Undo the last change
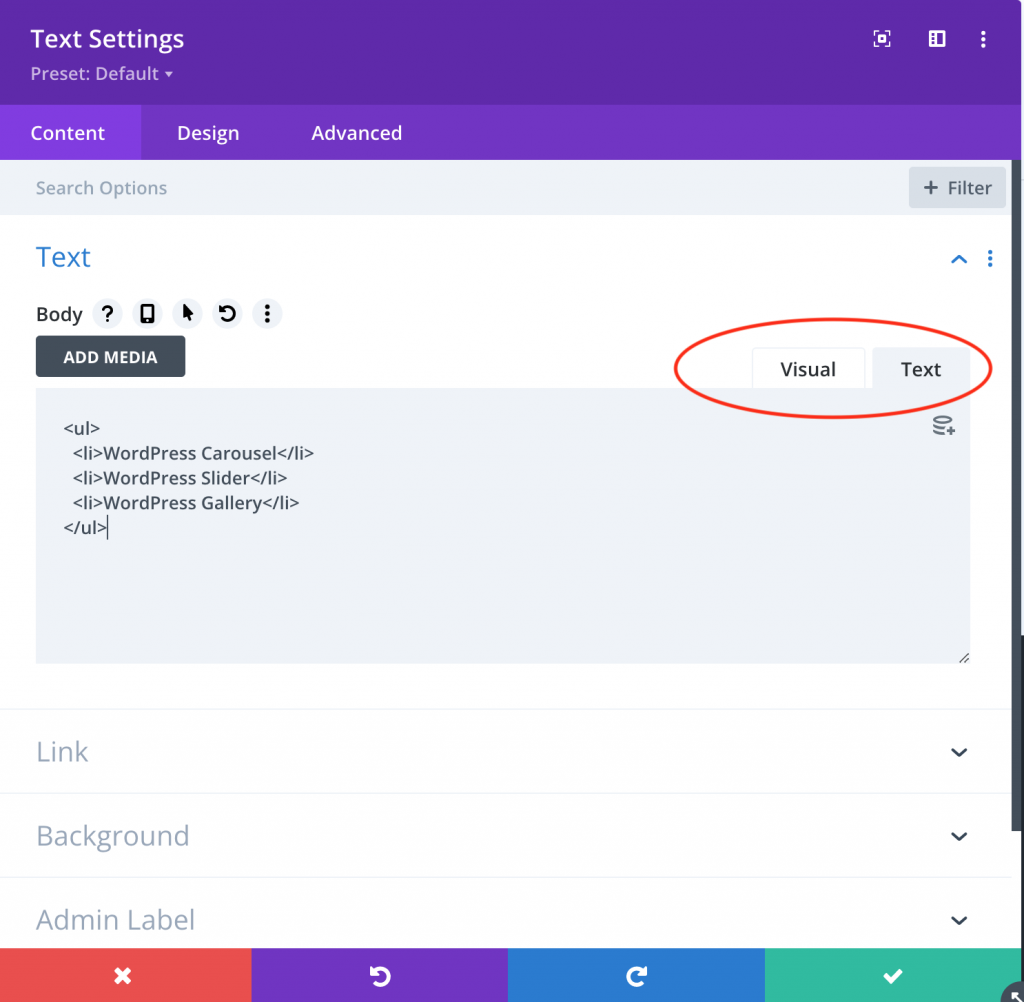 pyautogui.click(x=380, y=975)
